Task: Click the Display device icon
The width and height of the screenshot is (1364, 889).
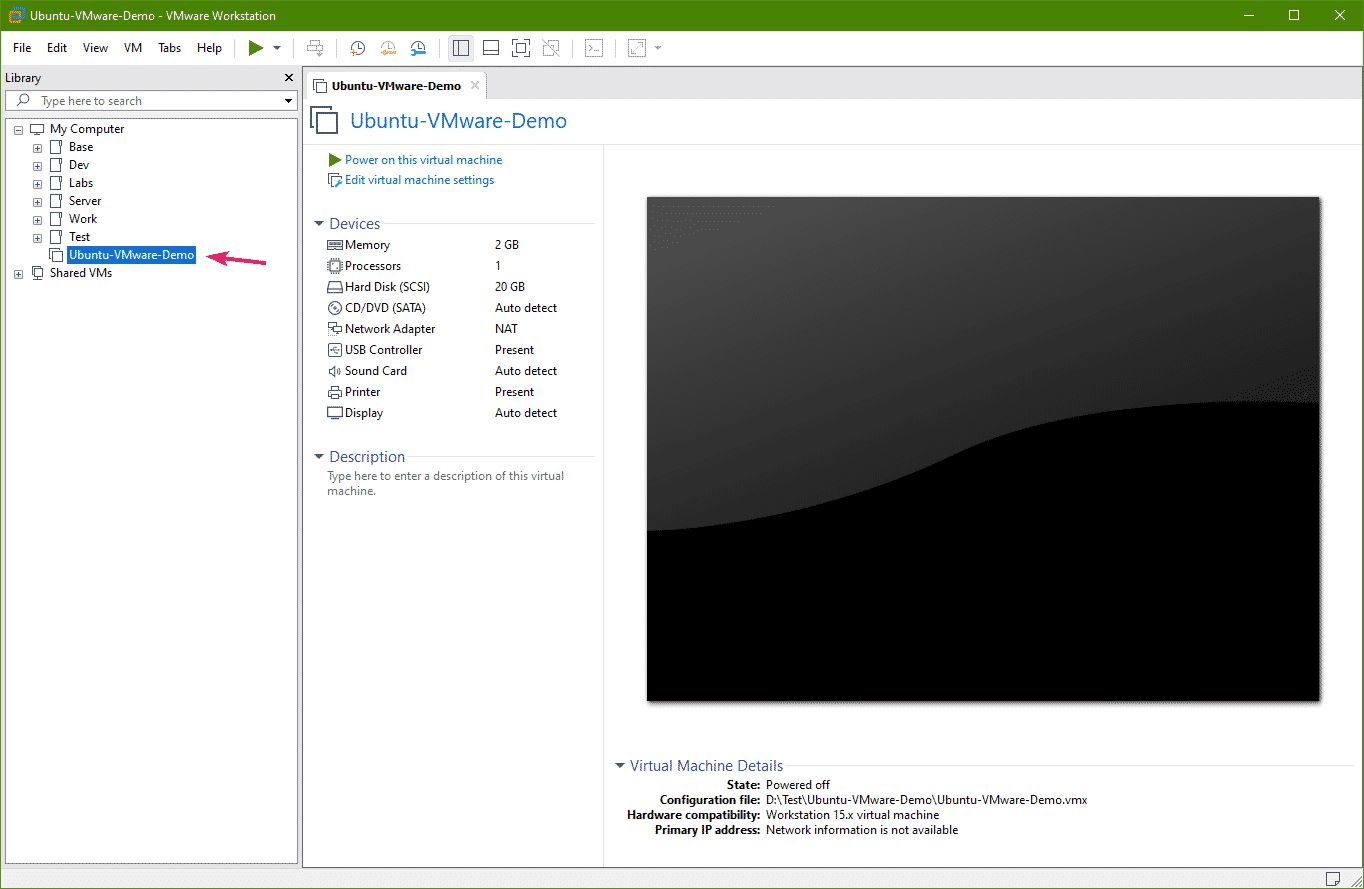Action: click(335, 413)
